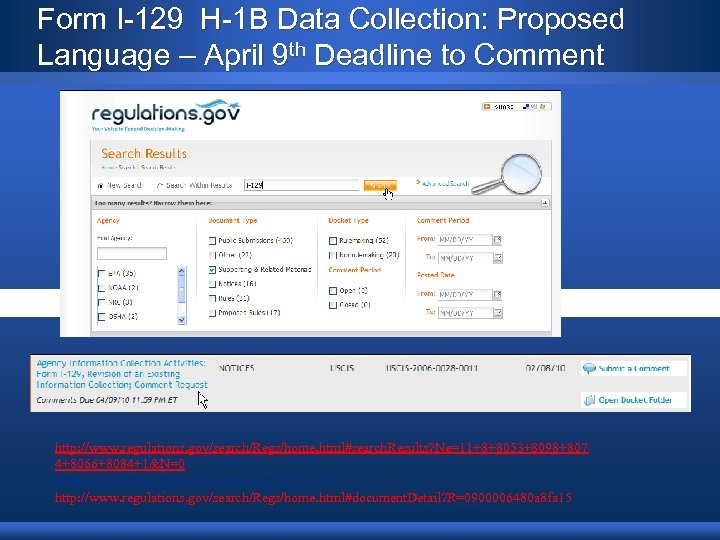Viewport: 720px width, 540px height.
Task: Check the OSHA (2) agency checkbox
Action: [101, 316]
